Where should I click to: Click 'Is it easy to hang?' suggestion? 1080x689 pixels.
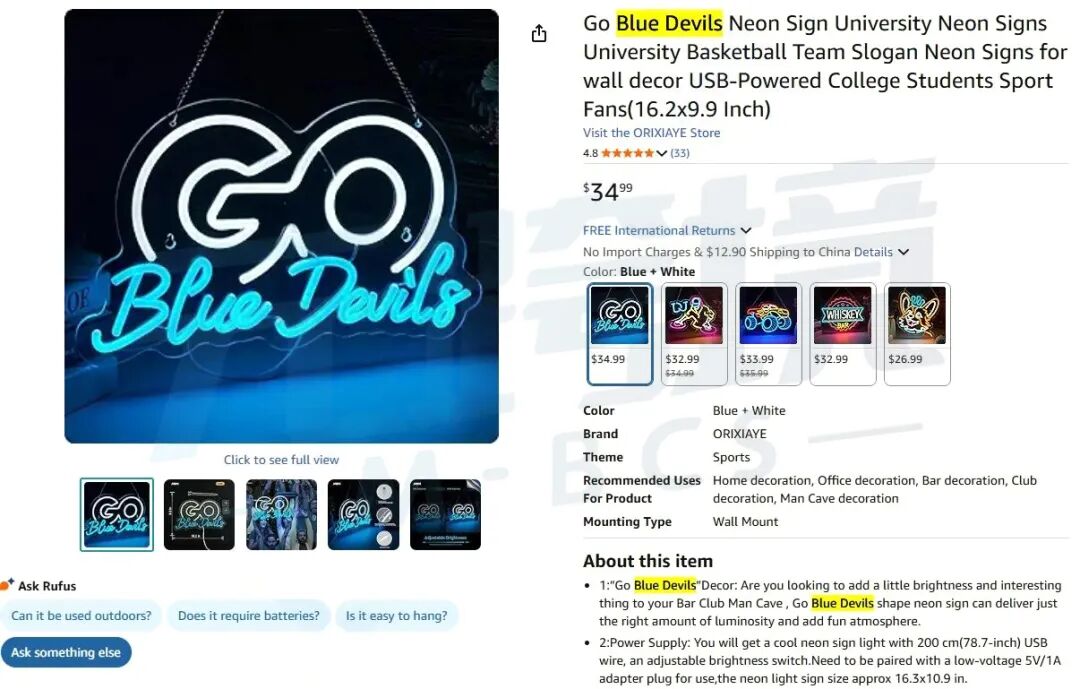pyautogui.click(x=397, y=615)
